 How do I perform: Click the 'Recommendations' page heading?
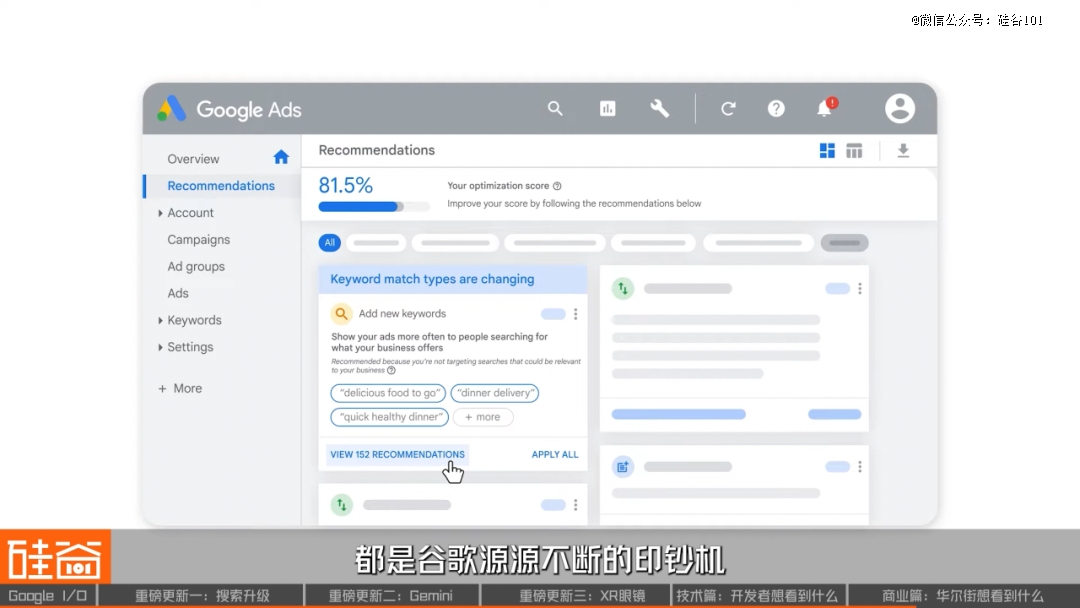click(377, 150)
